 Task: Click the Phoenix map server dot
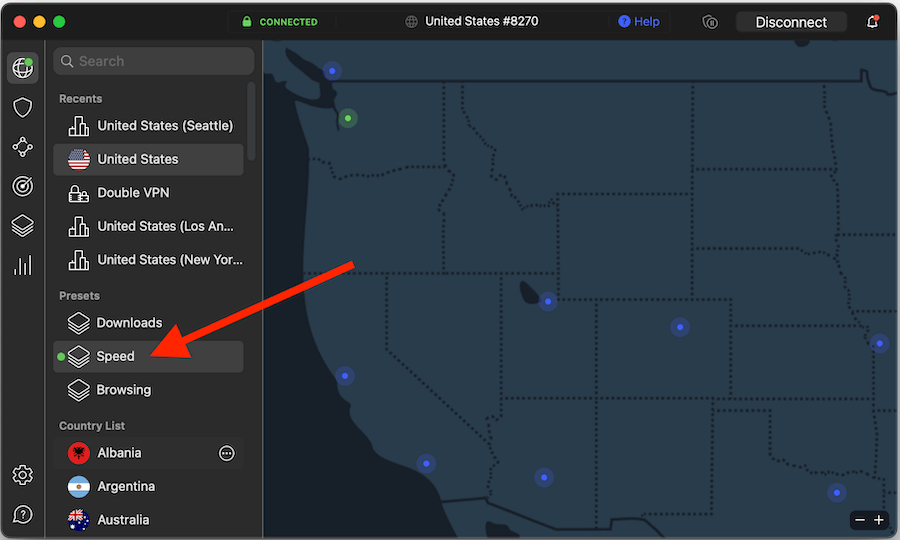click(x=544, y=477)
